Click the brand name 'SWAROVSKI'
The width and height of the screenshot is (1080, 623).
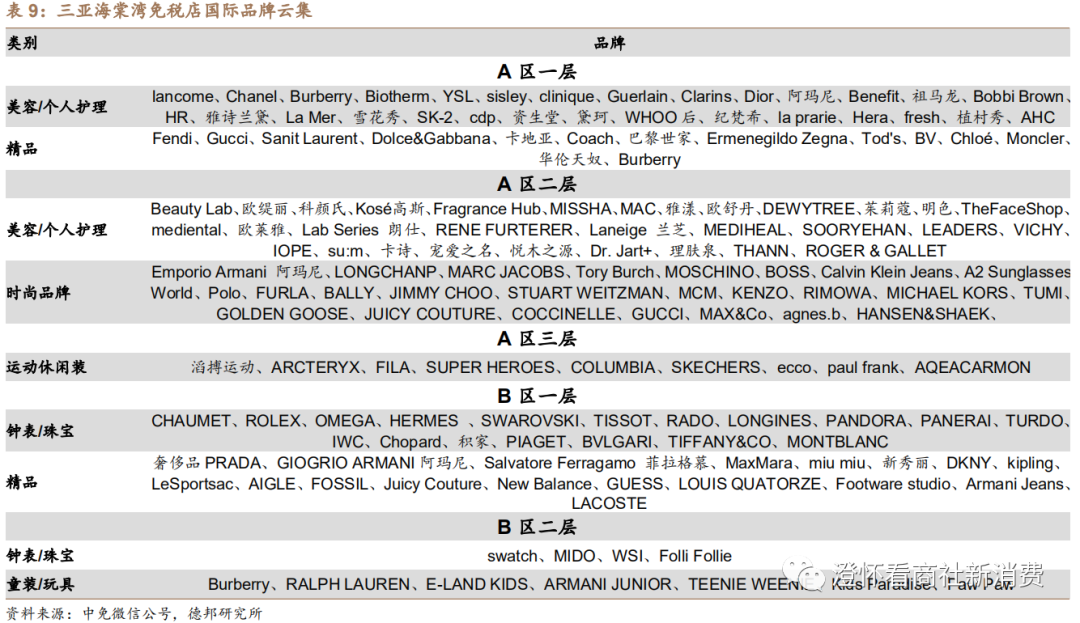click(530, 421)
